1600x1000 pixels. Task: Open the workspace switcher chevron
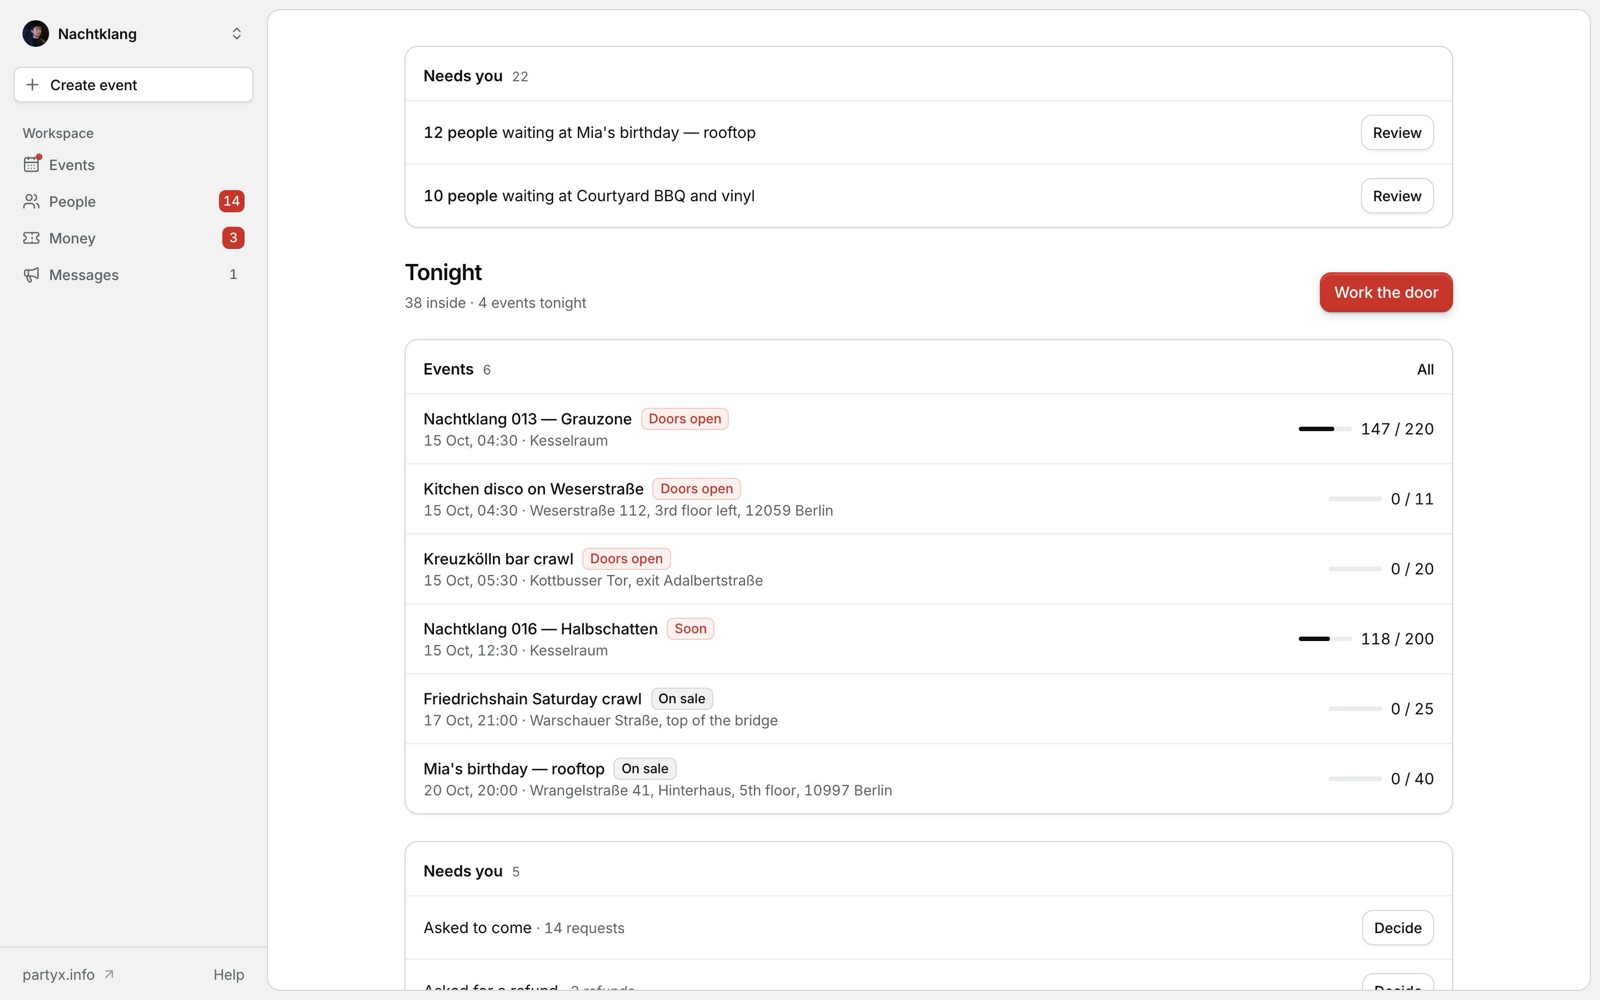pyautogui.click(x=237, y=34)
